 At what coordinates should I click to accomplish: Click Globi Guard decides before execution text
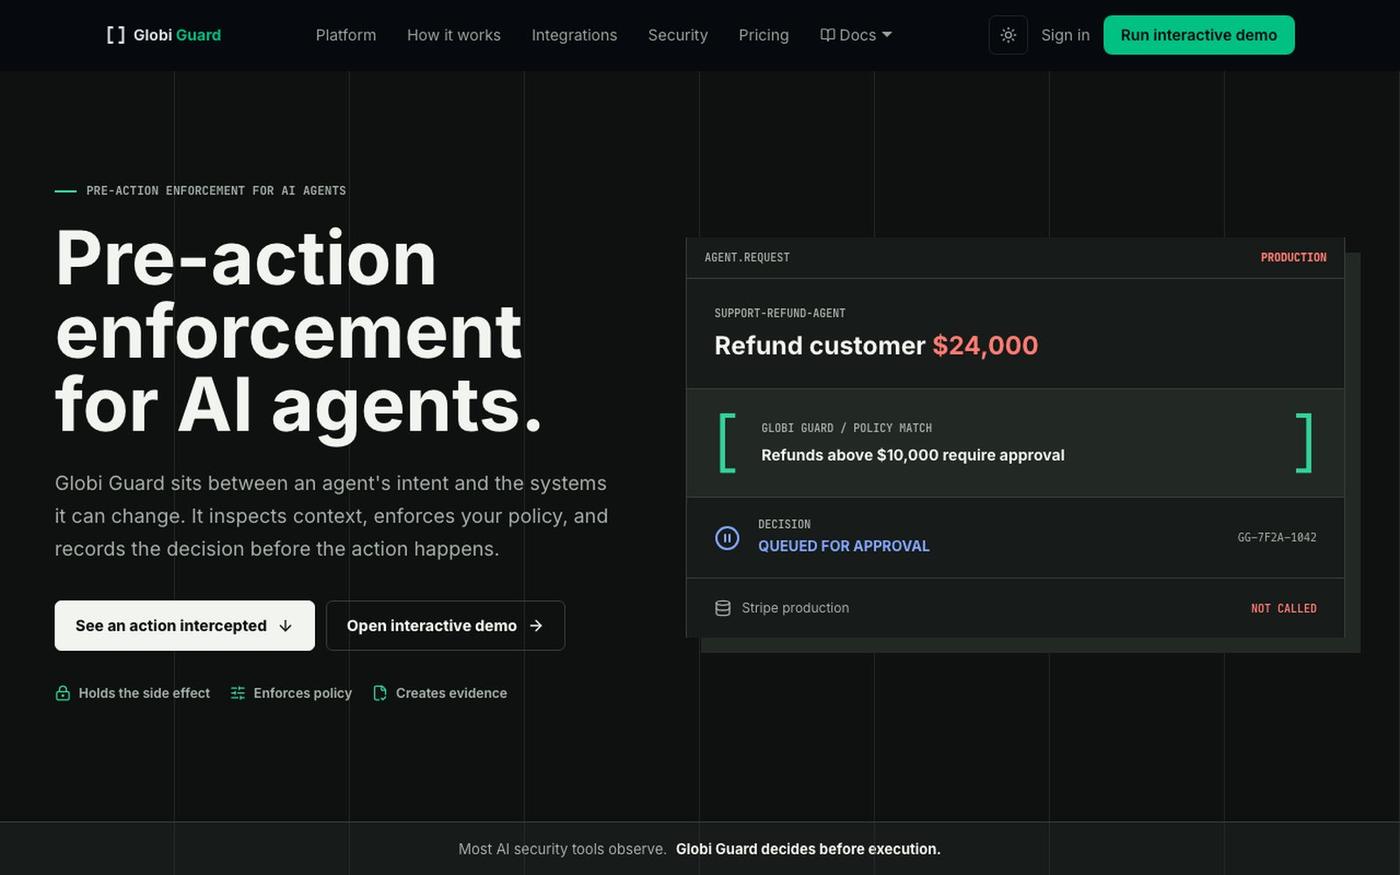[808, 849]
